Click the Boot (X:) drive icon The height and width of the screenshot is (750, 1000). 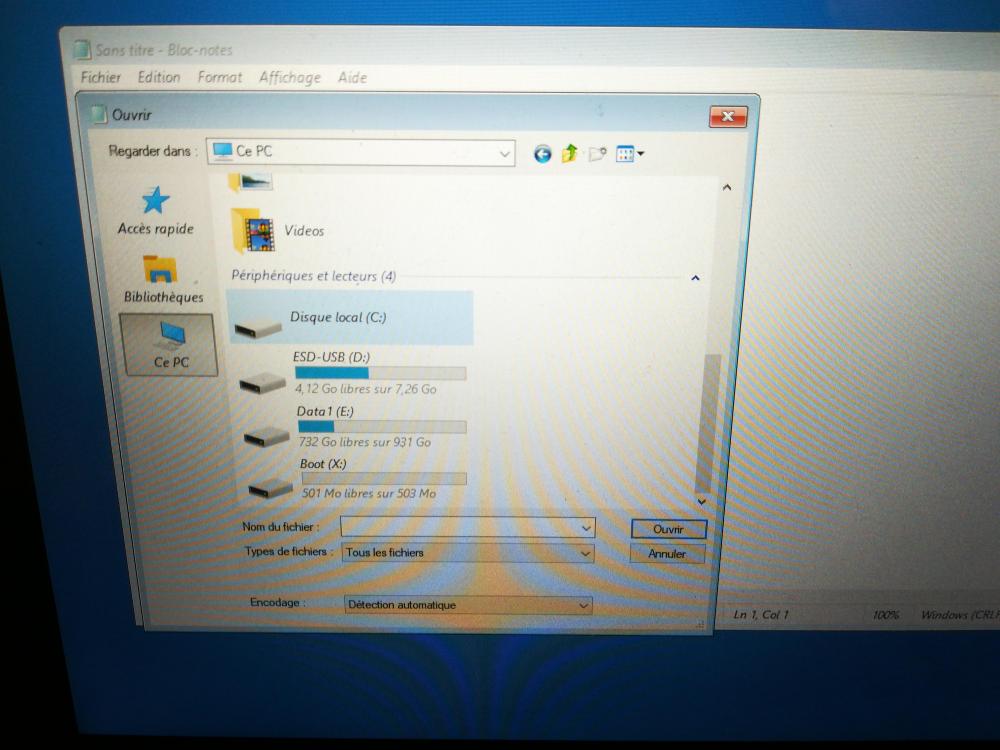[270, 489]
